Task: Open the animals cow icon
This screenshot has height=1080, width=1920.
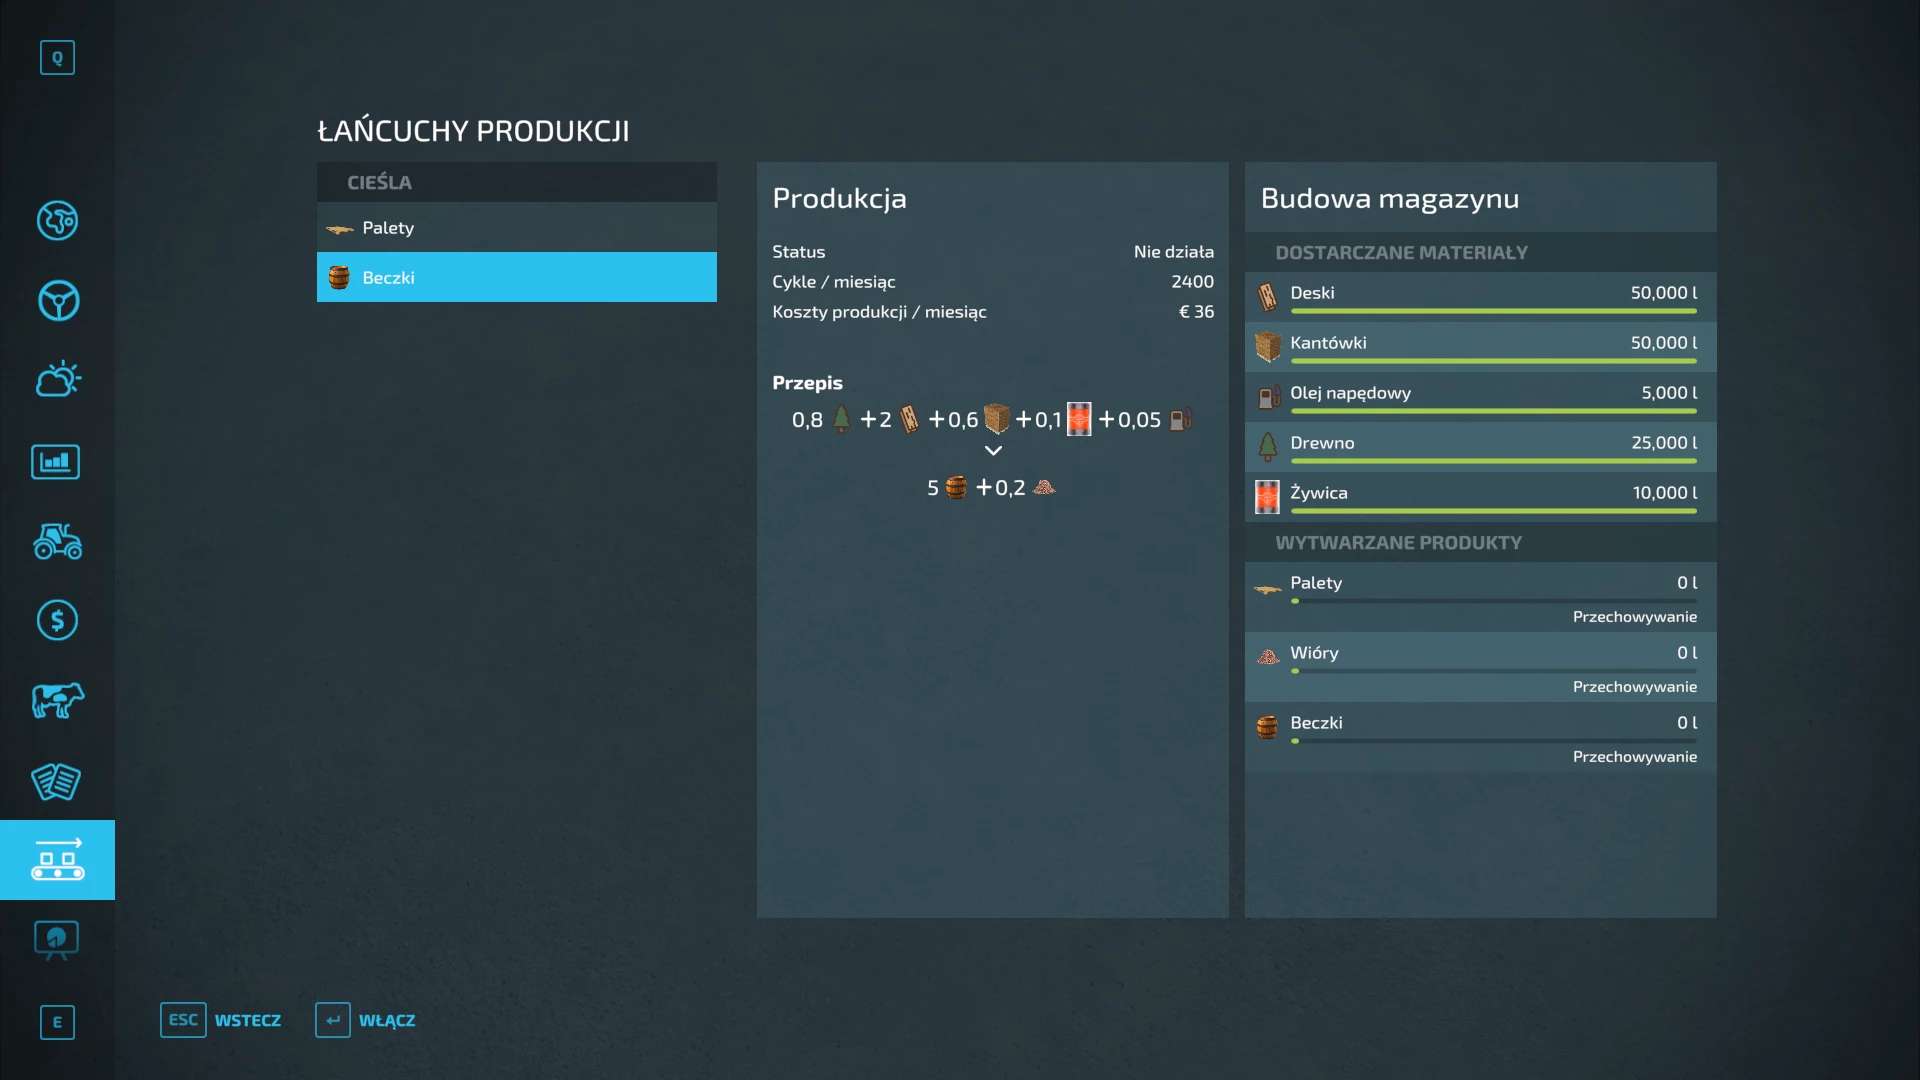Action: coord(57,701)
